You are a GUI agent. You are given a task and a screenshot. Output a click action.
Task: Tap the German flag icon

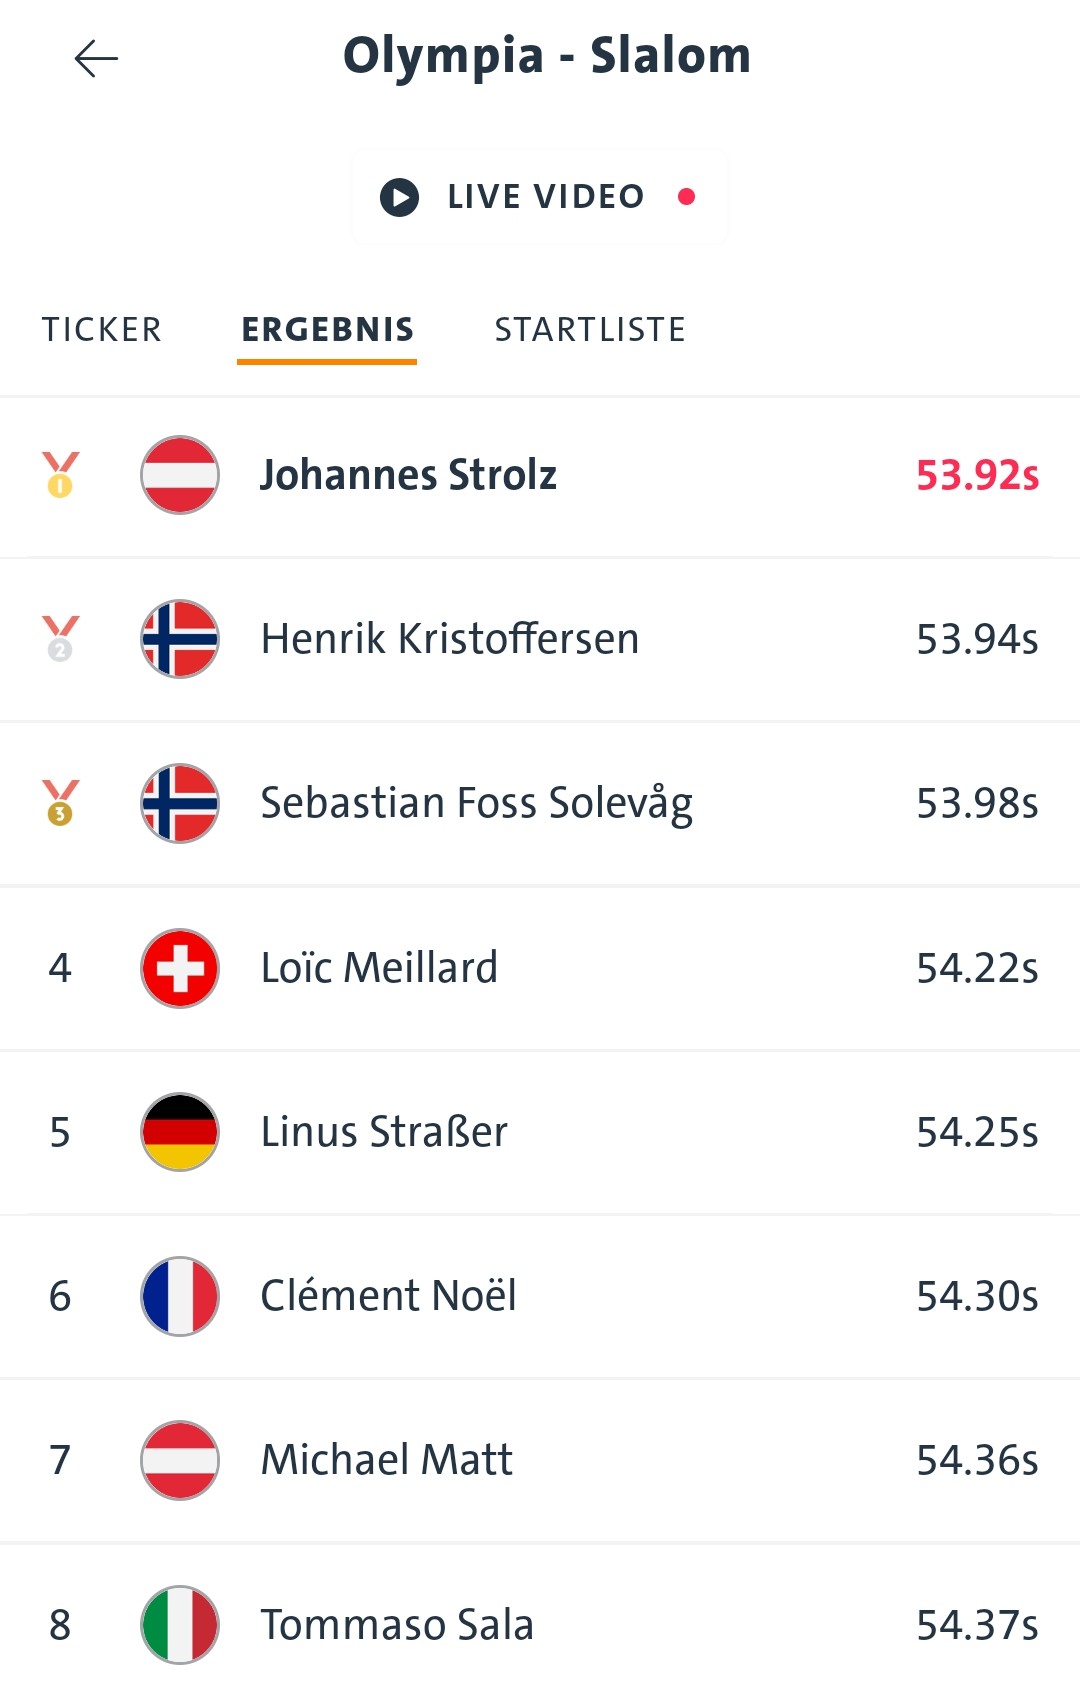180,1132
